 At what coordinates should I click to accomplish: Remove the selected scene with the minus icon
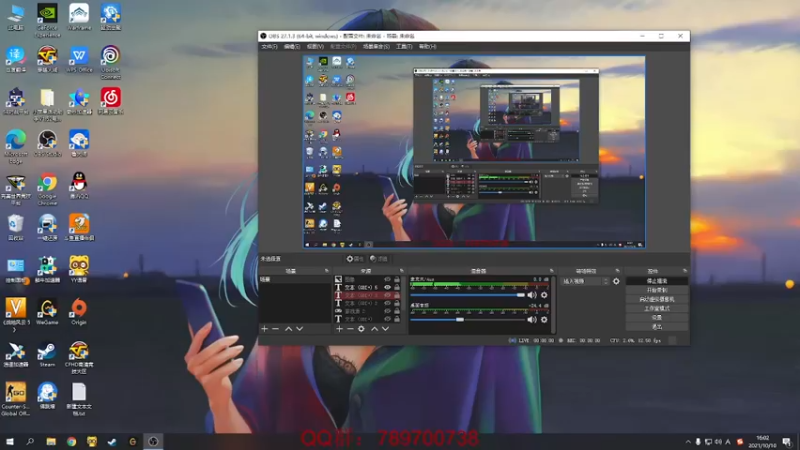pos(276,329)
